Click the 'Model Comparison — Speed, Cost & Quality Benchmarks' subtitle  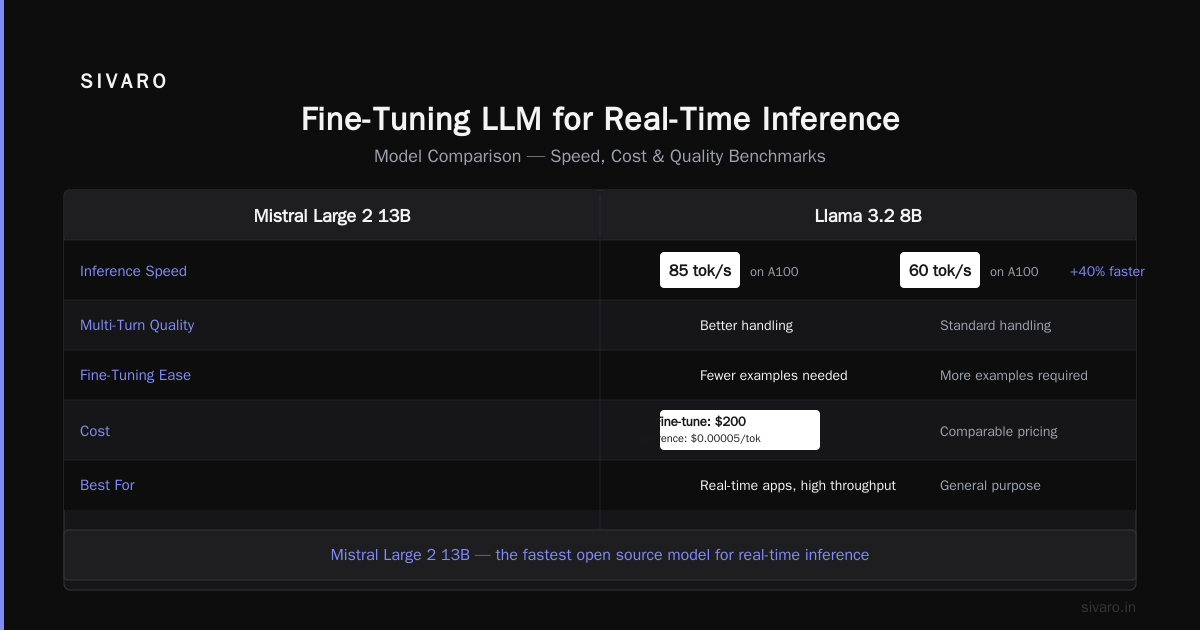click(x=600, y=157)
